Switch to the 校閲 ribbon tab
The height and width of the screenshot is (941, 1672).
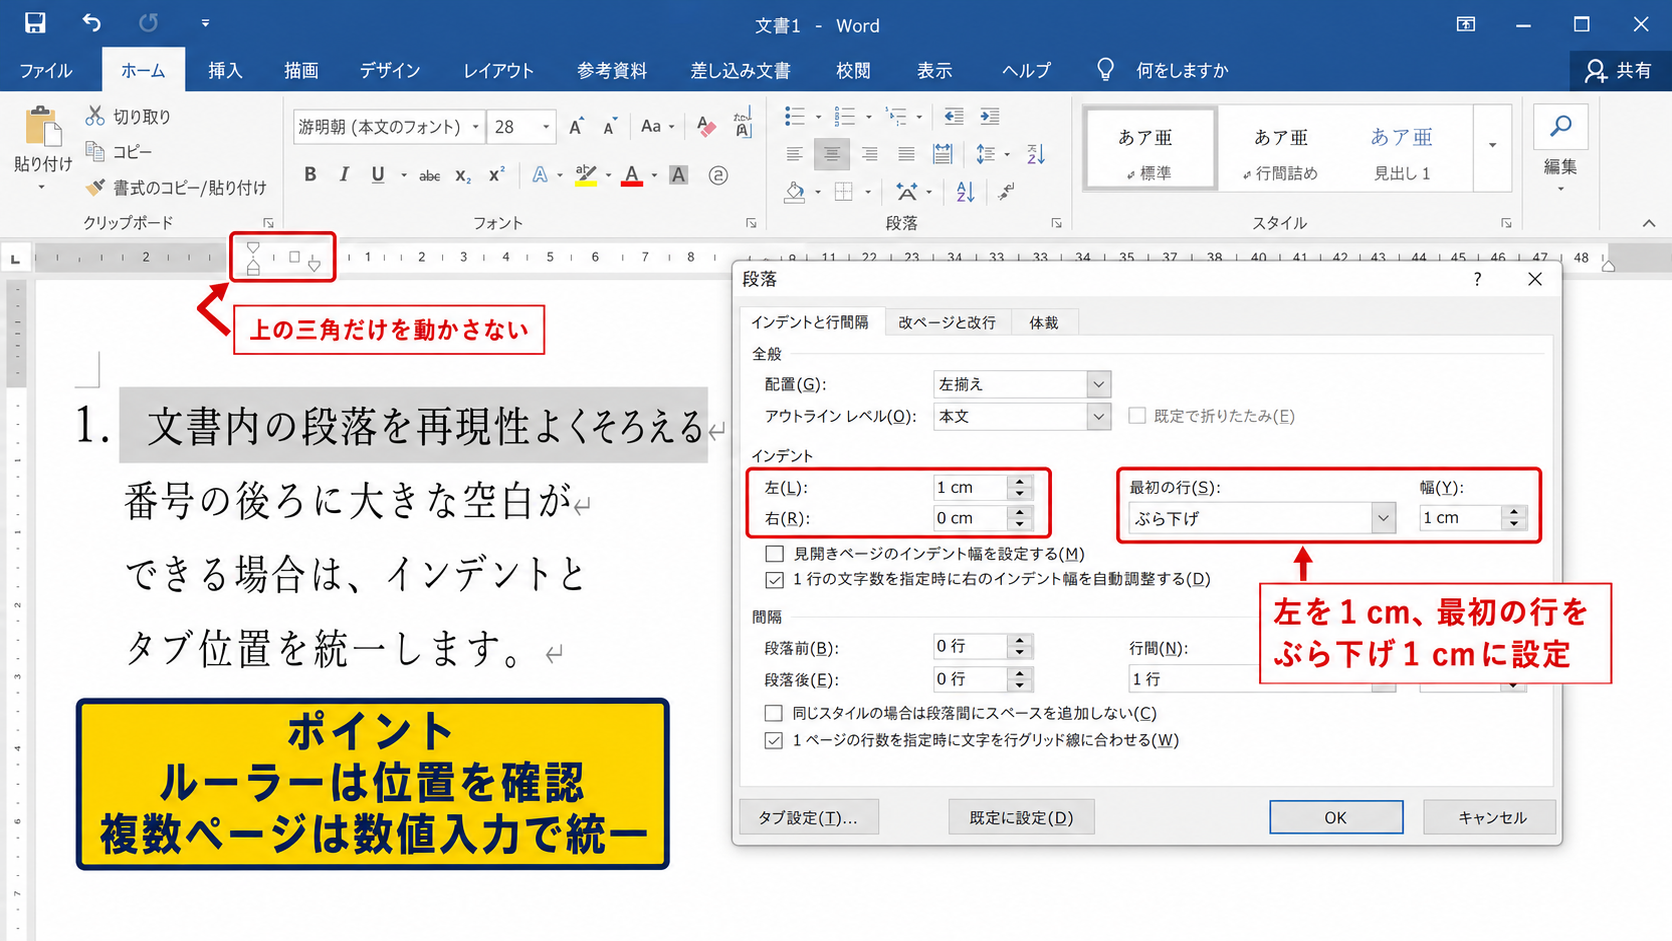[853, 70]
